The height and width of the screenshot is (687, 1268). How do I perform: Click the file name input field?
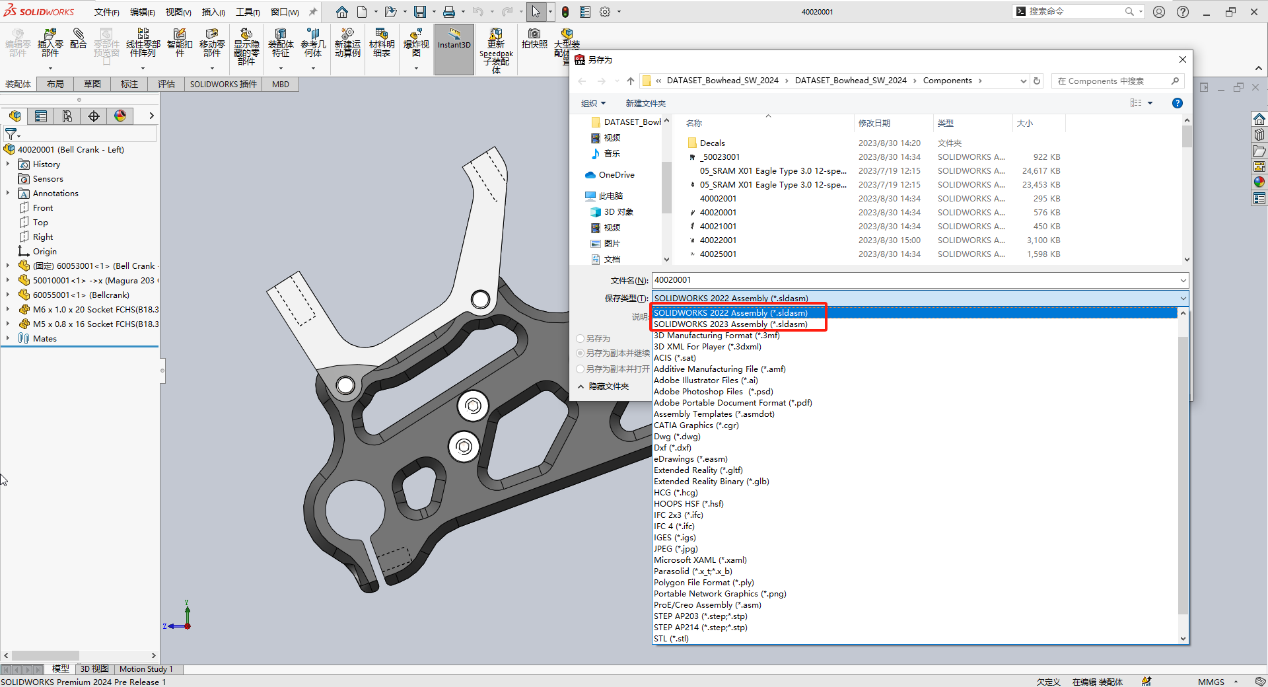(920, 280)
